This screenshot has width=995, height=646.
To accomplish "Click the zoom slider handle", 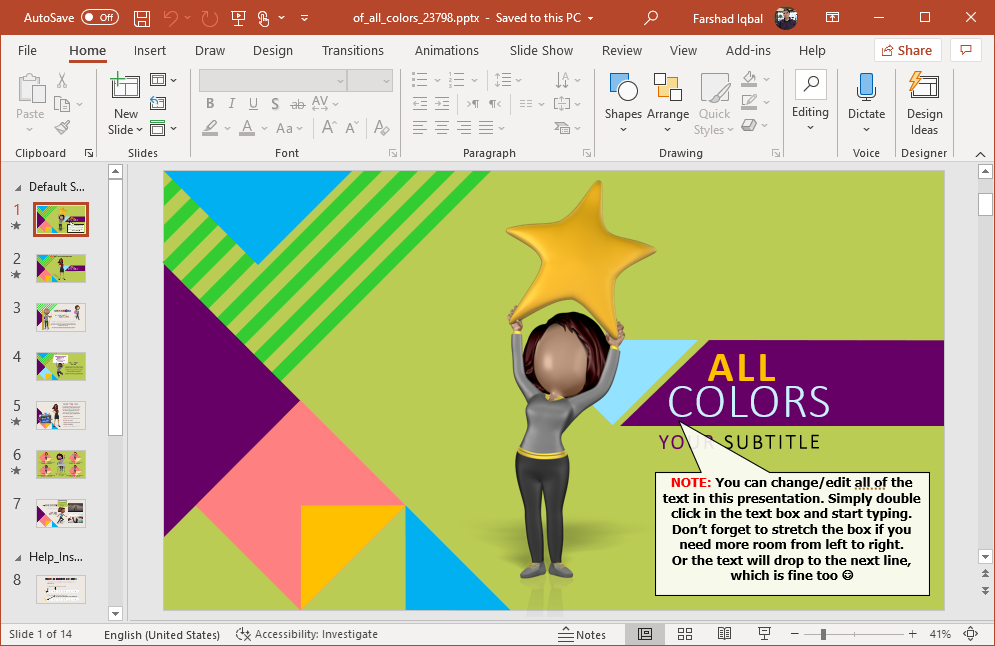I will 822,634.
